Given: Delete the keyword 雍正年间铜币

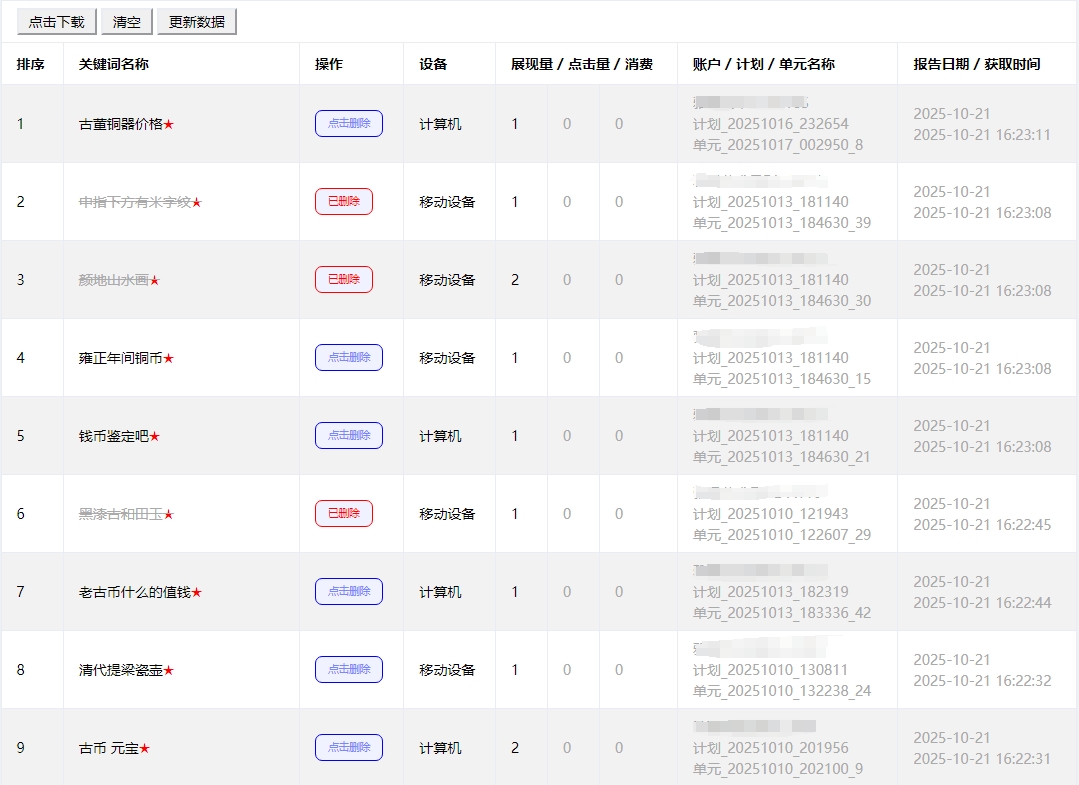Looking at the screenshot, I should pyautogui.click(x=348, y=358).
